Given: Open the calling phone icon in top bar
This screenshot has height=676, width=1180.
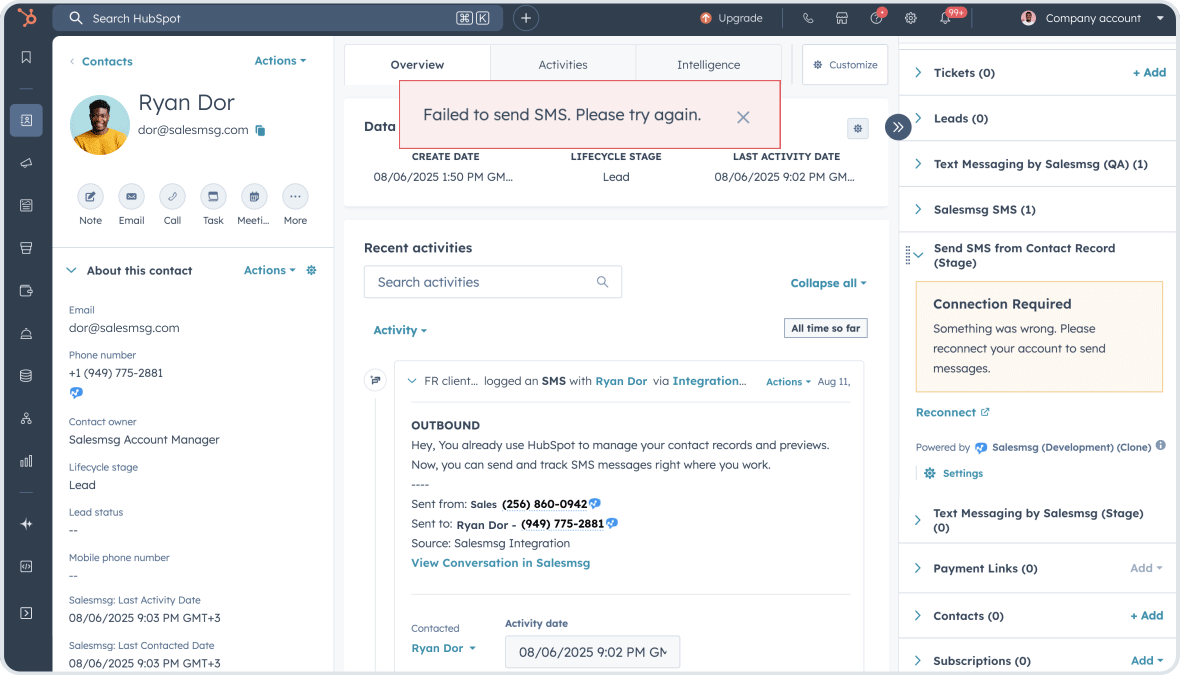Looking at the screenshot, I should point(807,18).
